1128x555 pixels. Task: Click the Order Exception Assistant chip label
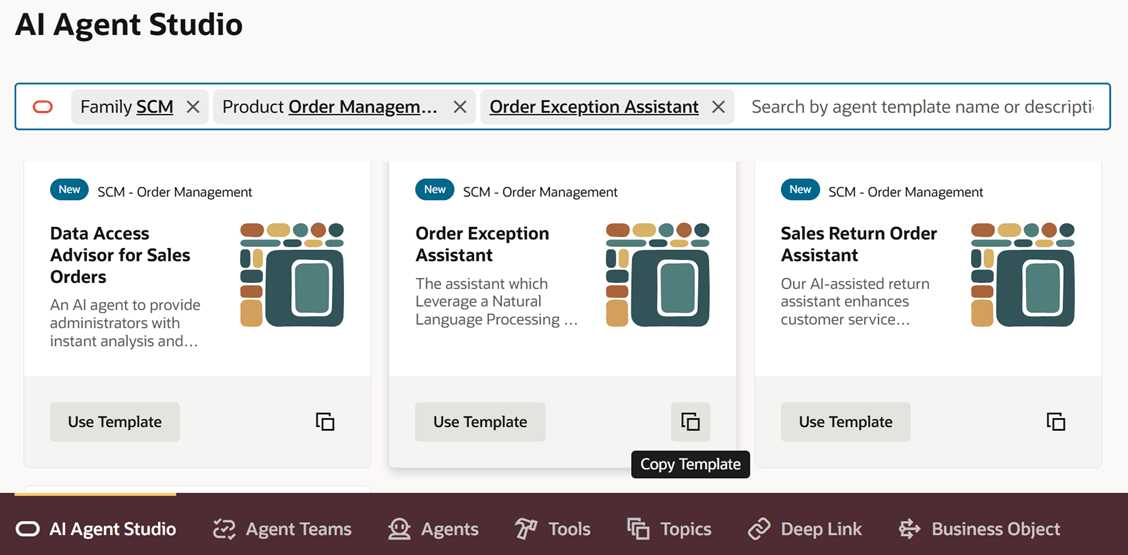click(x=594, y=107)
